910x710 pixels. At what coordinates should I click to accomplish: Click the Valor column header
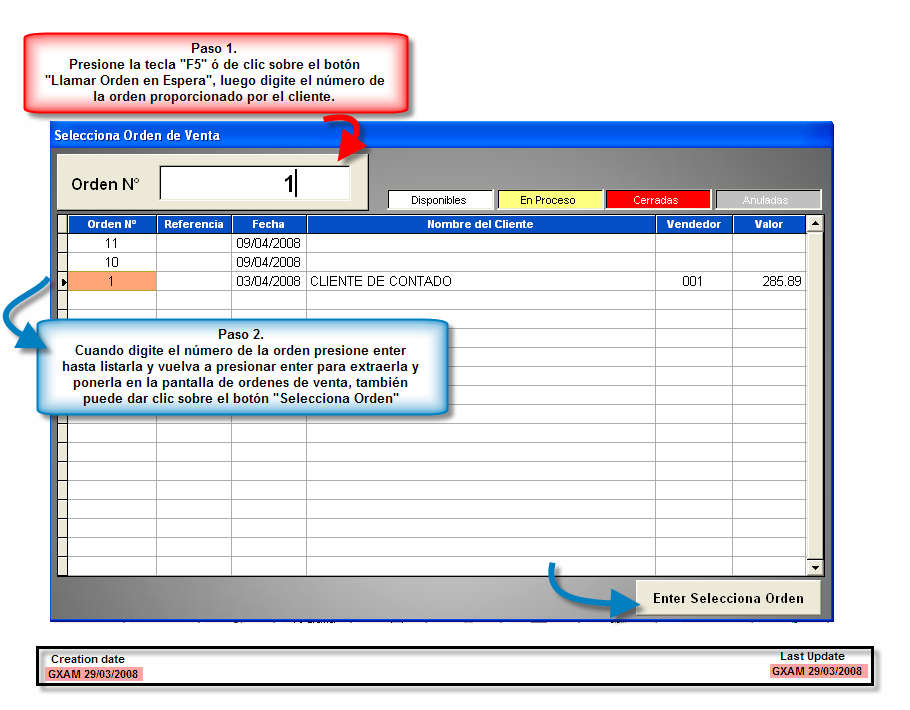click(768, 224)
